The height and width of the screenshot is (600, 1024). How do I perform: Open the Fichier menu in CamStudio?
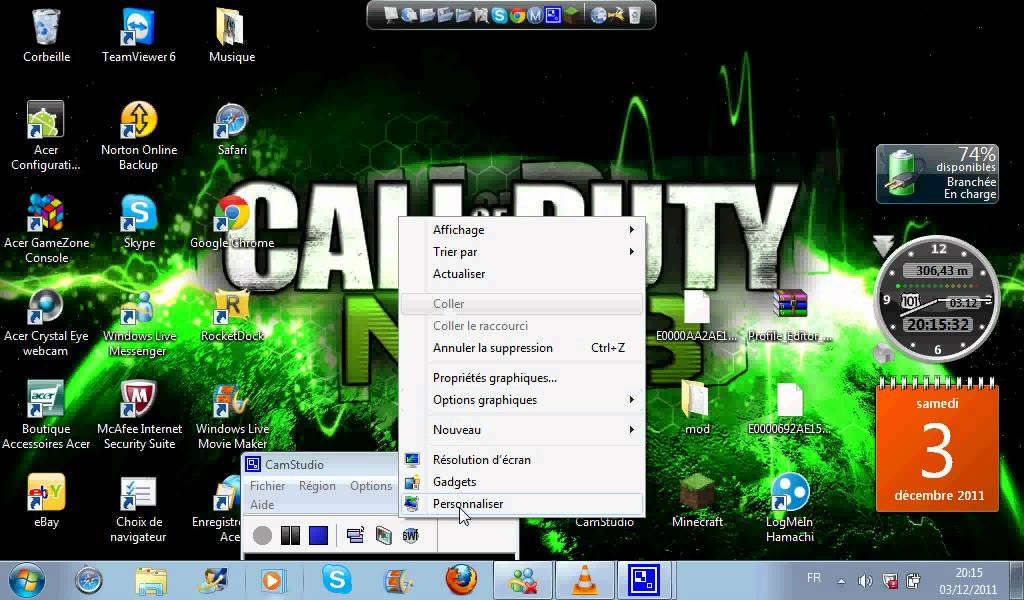click(267, 486)
